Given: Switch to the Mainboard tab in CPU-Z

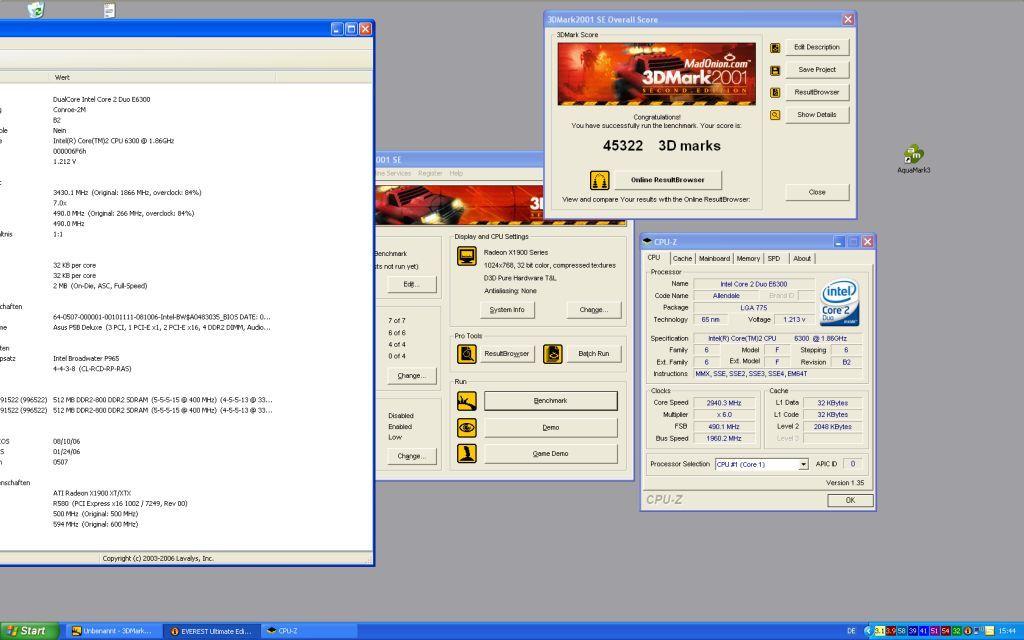Looking at the screenshot, I should pos(714,259).
